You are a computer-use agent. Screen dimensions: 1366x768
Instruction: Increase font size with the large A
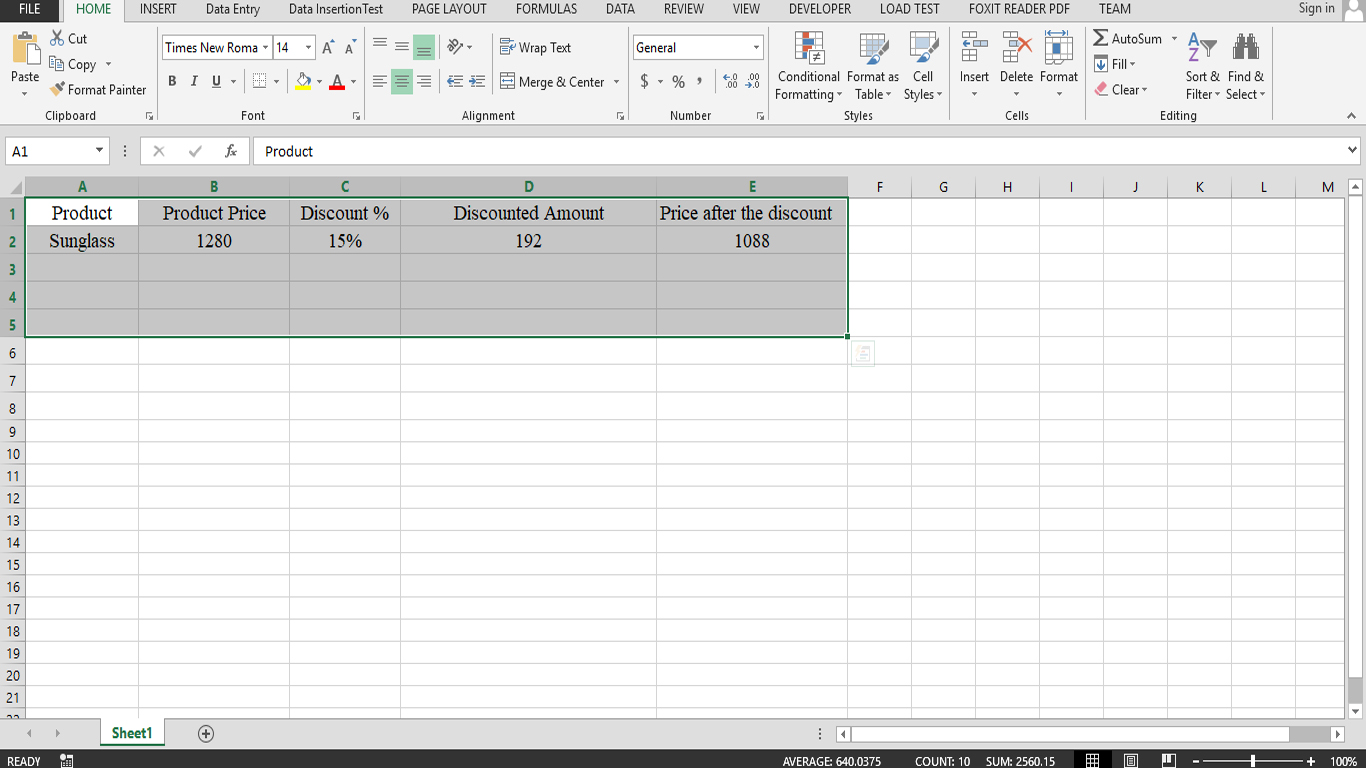(x=328, y=47)
